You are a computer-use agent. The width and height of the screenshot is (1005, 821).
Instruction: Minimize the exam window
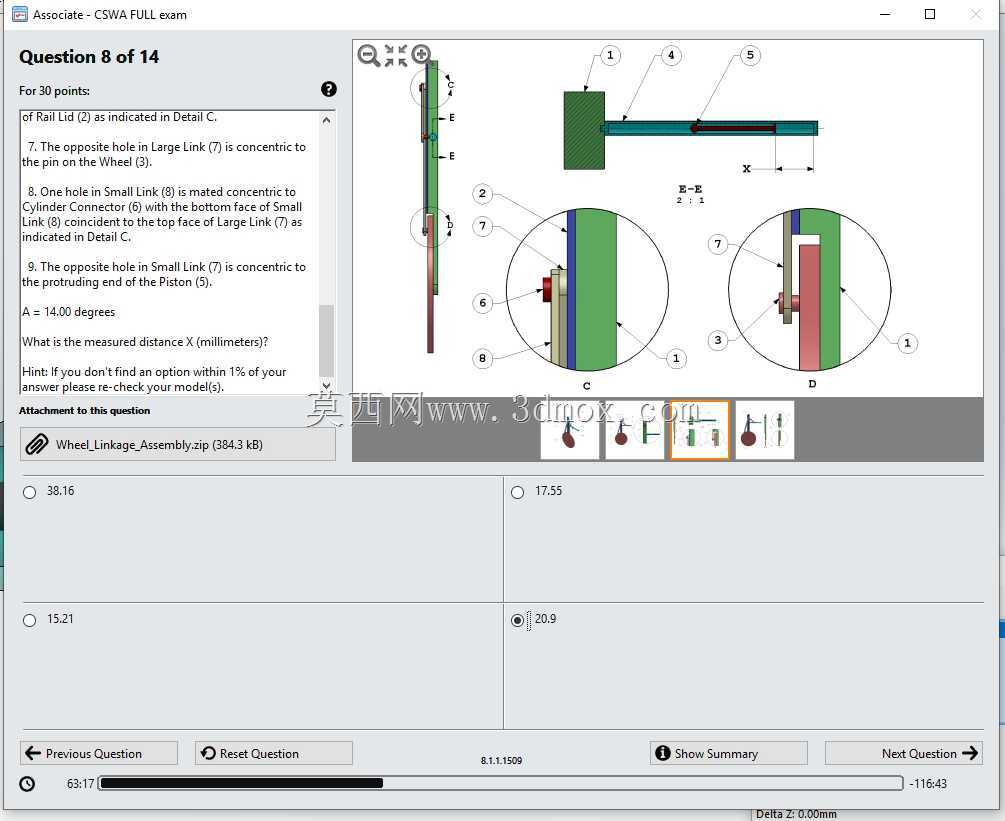885,14
